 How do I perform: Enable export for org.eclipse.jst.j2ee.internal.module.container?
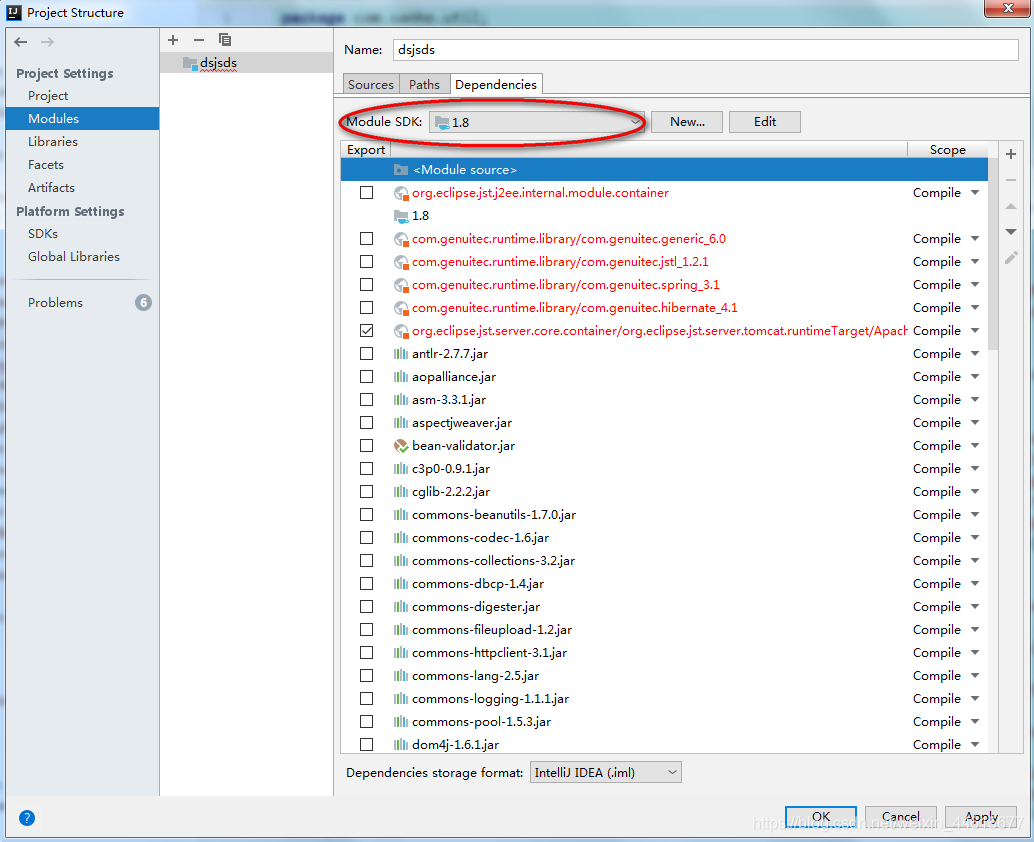[x=367, y=193]
